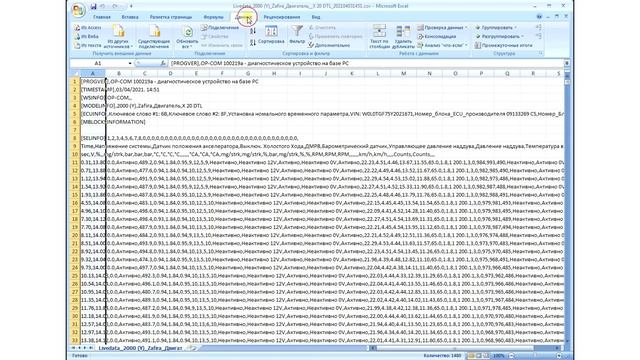Sort ascending with the A-Z icon

pos(253,31)
